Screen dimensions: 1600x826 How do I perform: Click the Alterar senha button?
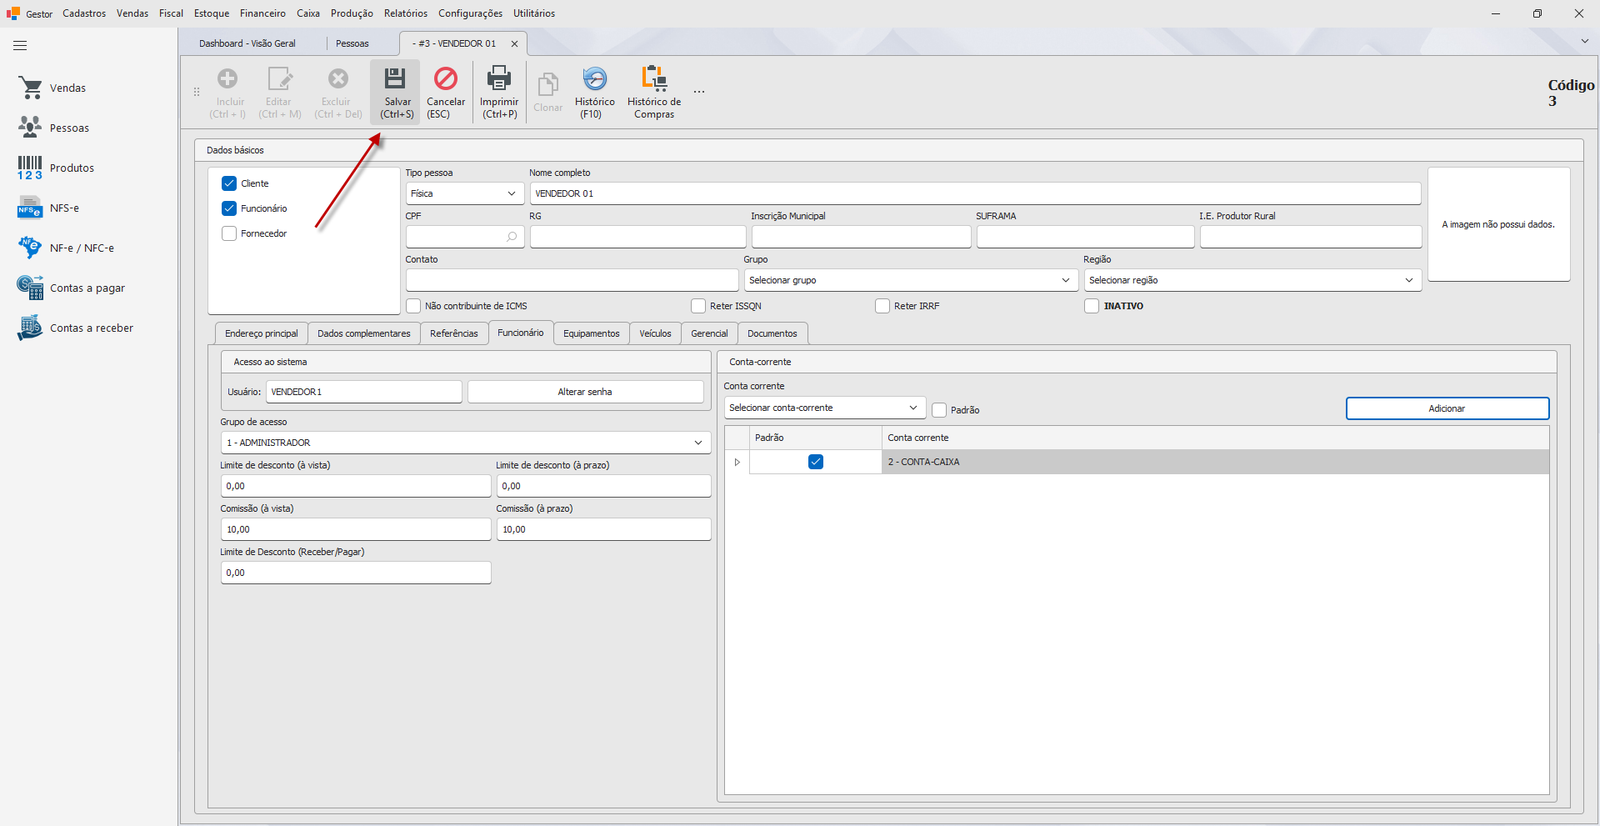(585, 392)
